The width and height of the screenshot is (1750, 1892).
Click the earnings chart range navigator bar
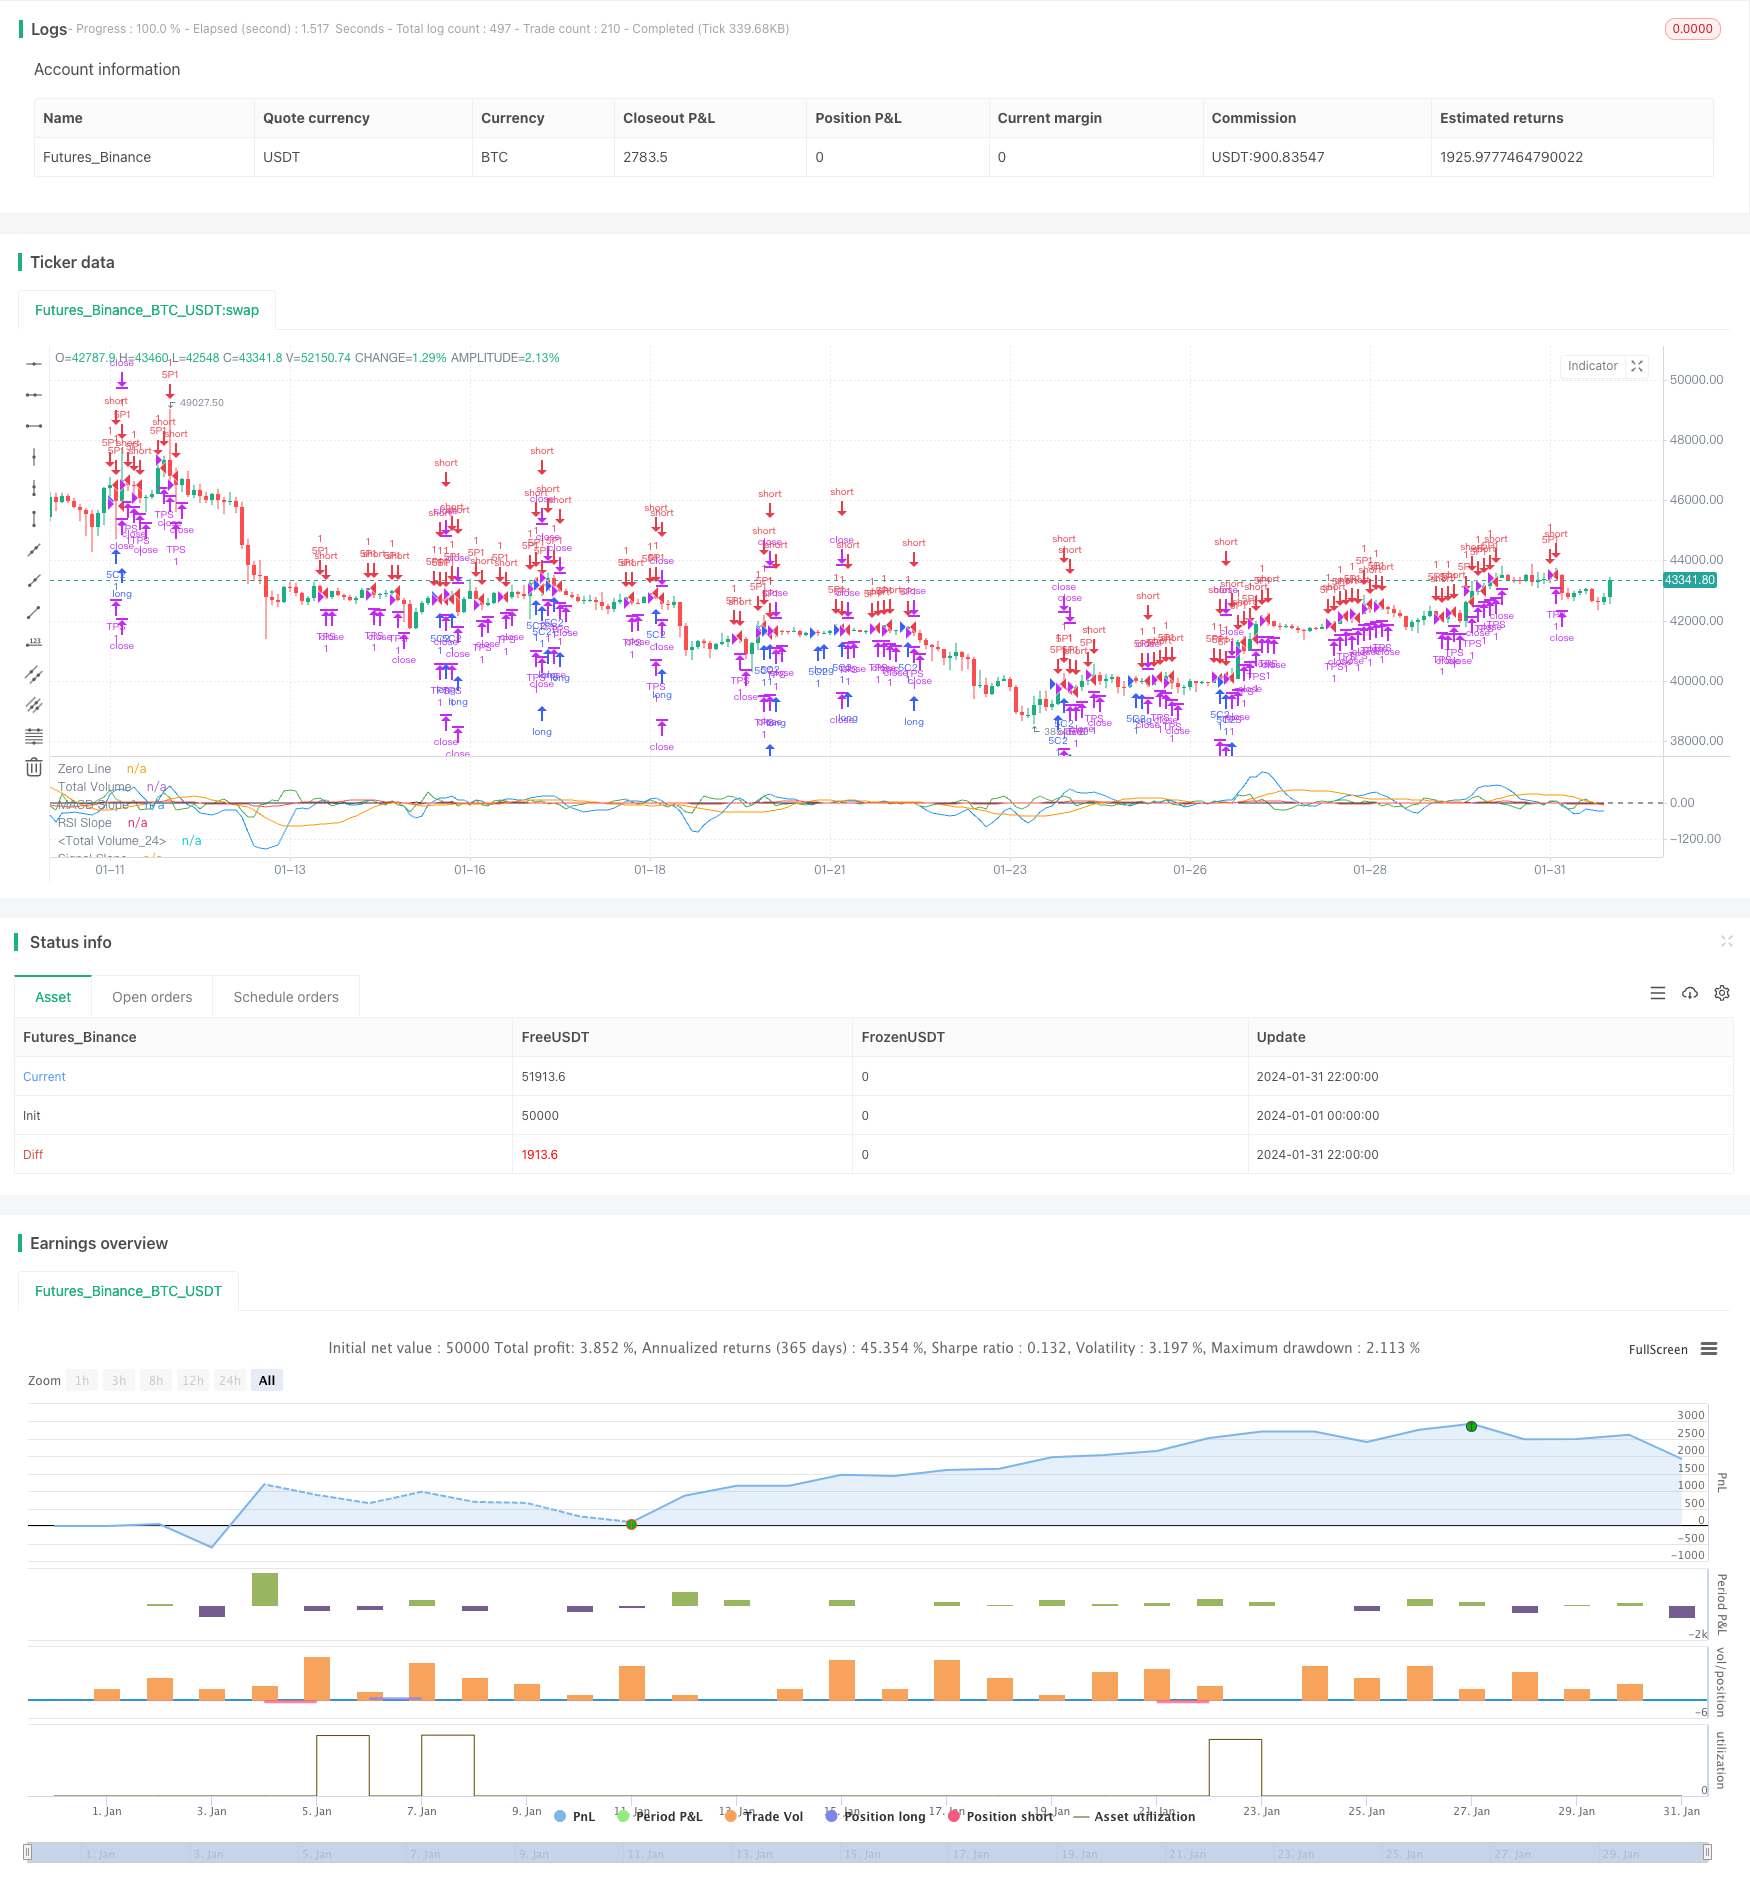(868, 1852)
